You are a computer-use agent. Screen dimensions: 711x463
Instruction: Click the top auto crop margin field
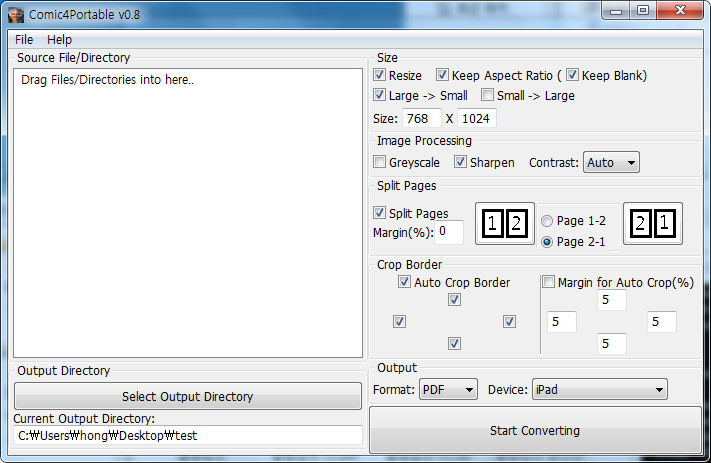pyautogui.click(x=612, y=300)
